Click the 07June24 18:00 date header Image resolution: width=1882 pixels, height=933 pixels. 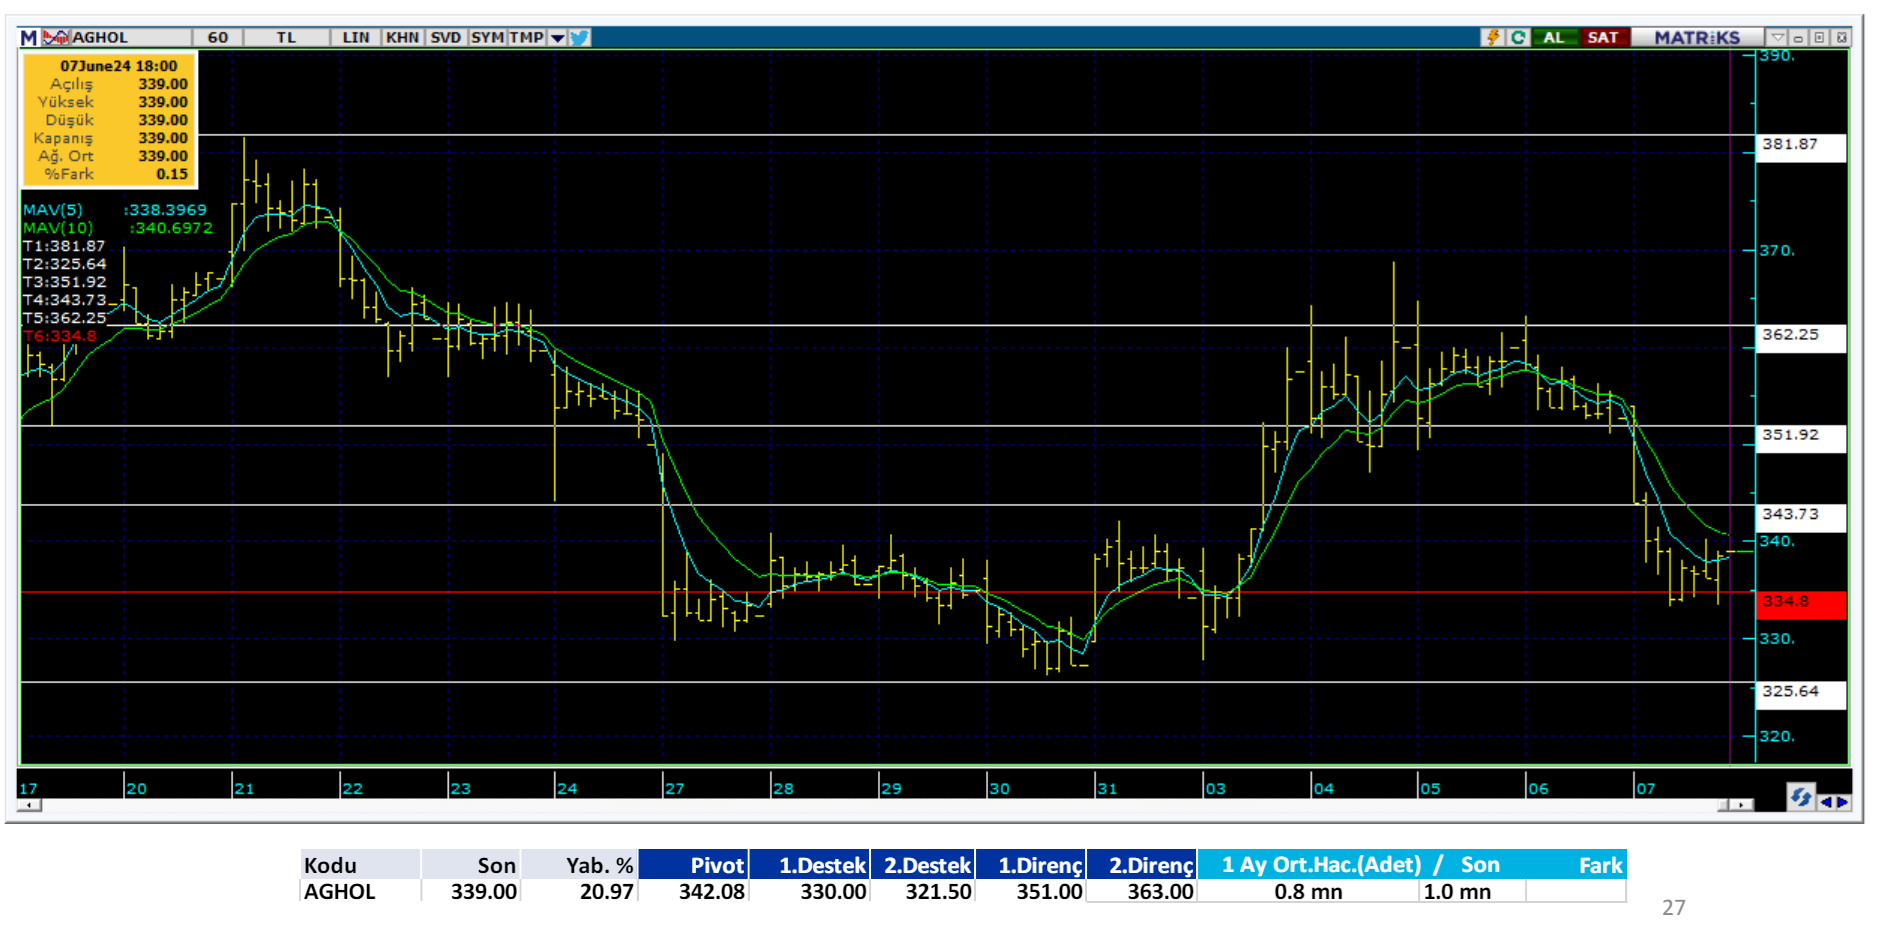pyautogui.click(x=119, y=66)
